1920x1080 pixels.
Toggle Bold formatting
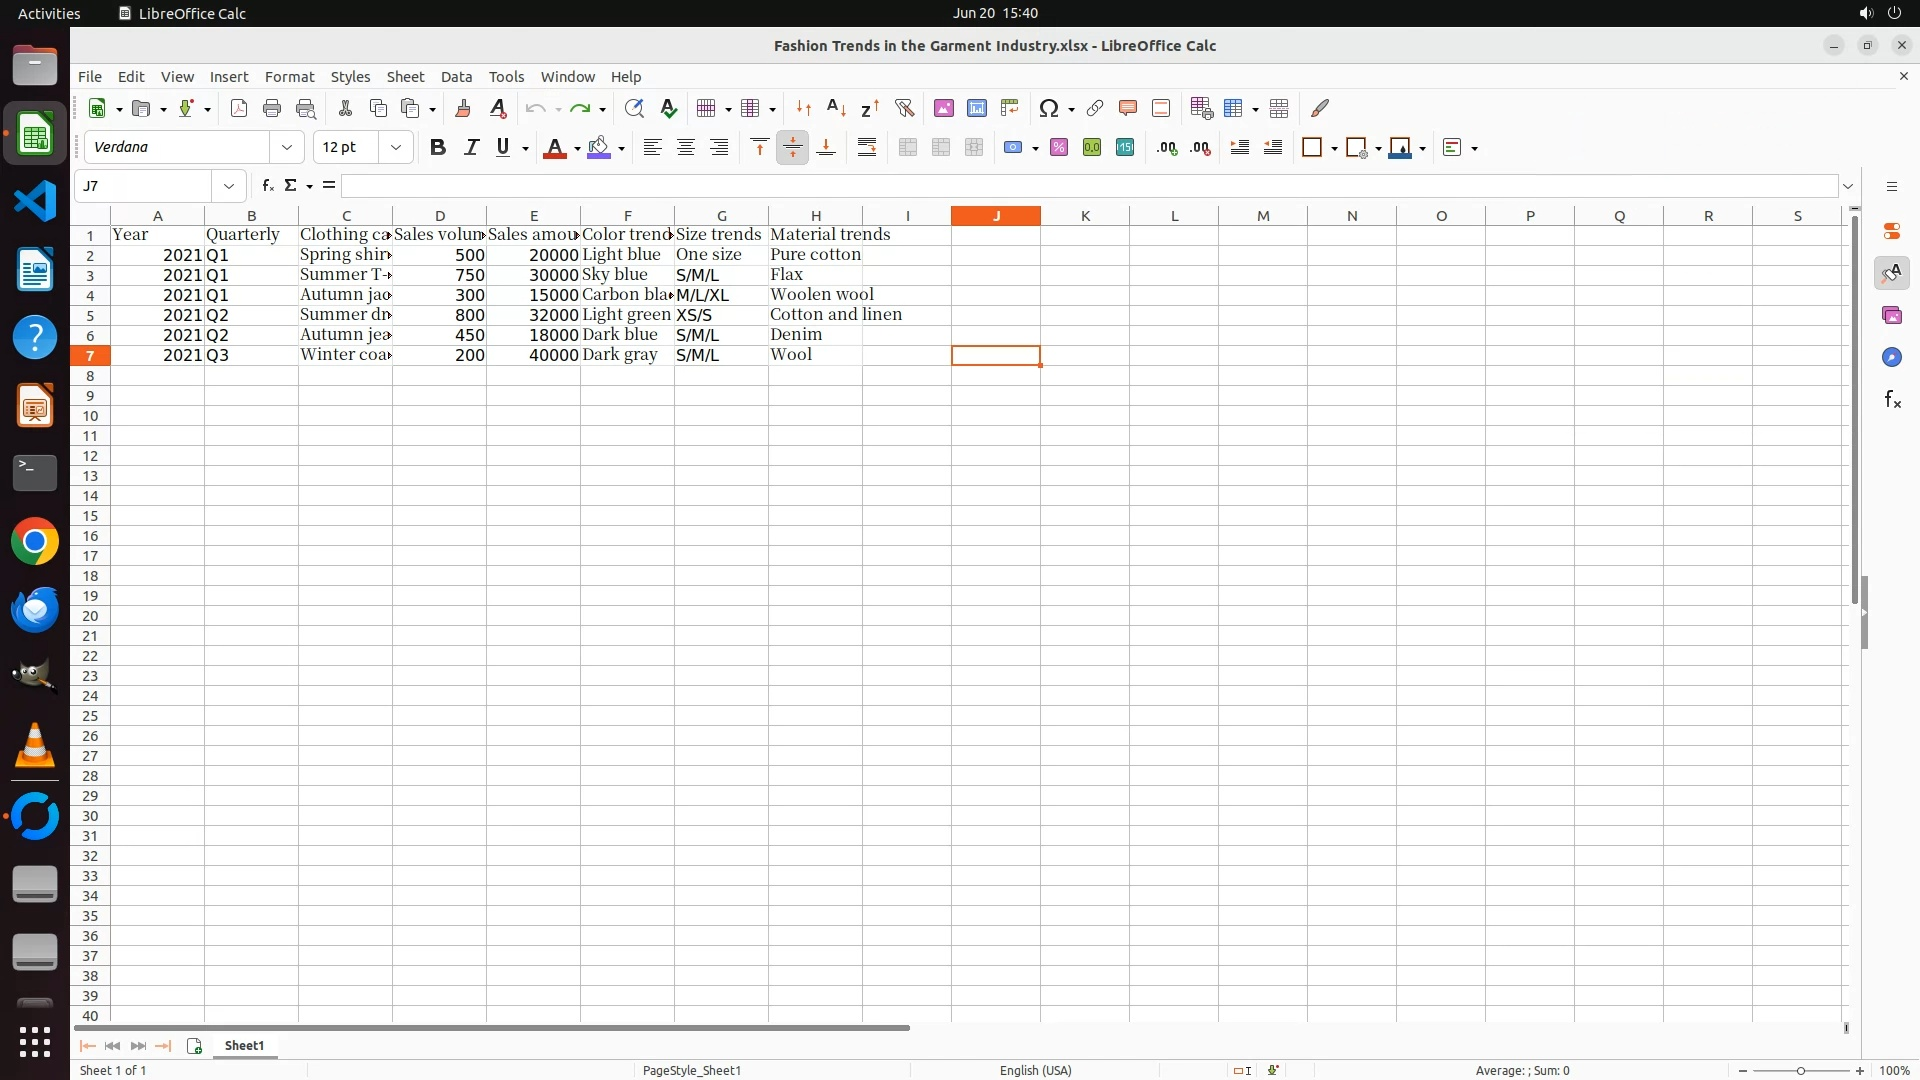437,148
